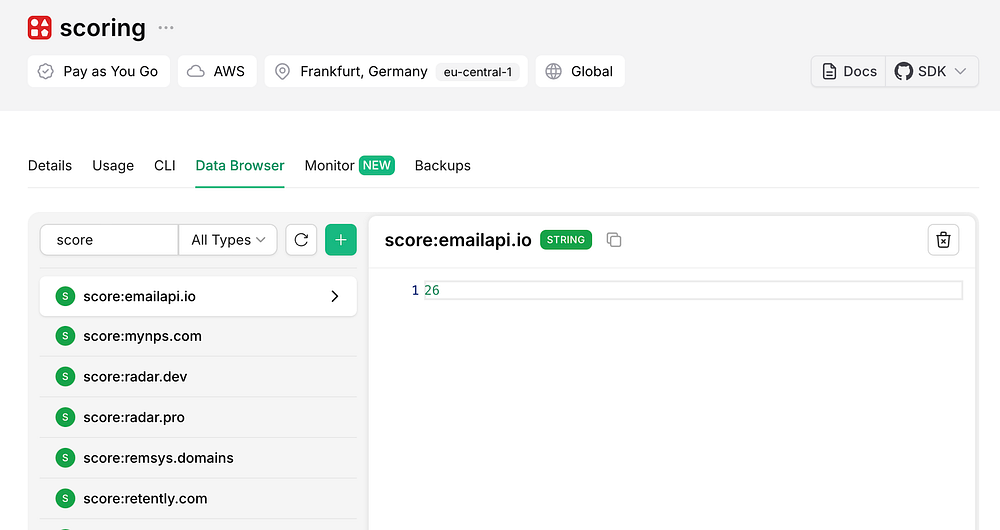Viewport: 1000px width, 530px height.
Task: Click the GitHub icon in SDK button
Action: pyautogui.click(x=903, y=71)
